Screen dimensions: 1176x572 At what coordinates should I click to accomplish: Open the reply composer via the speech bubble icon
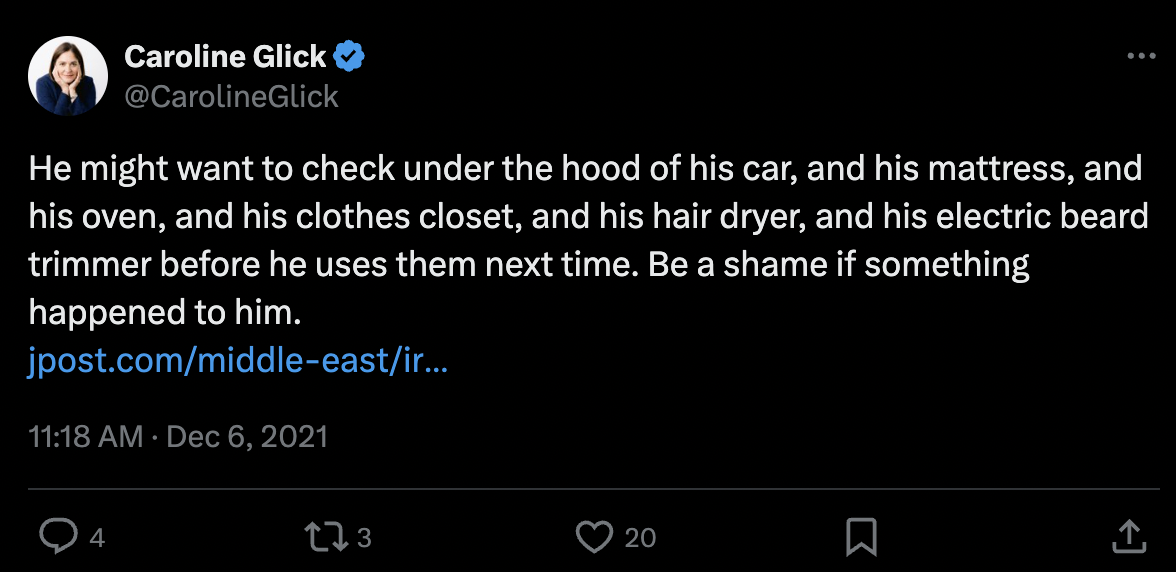pos(58,537)
